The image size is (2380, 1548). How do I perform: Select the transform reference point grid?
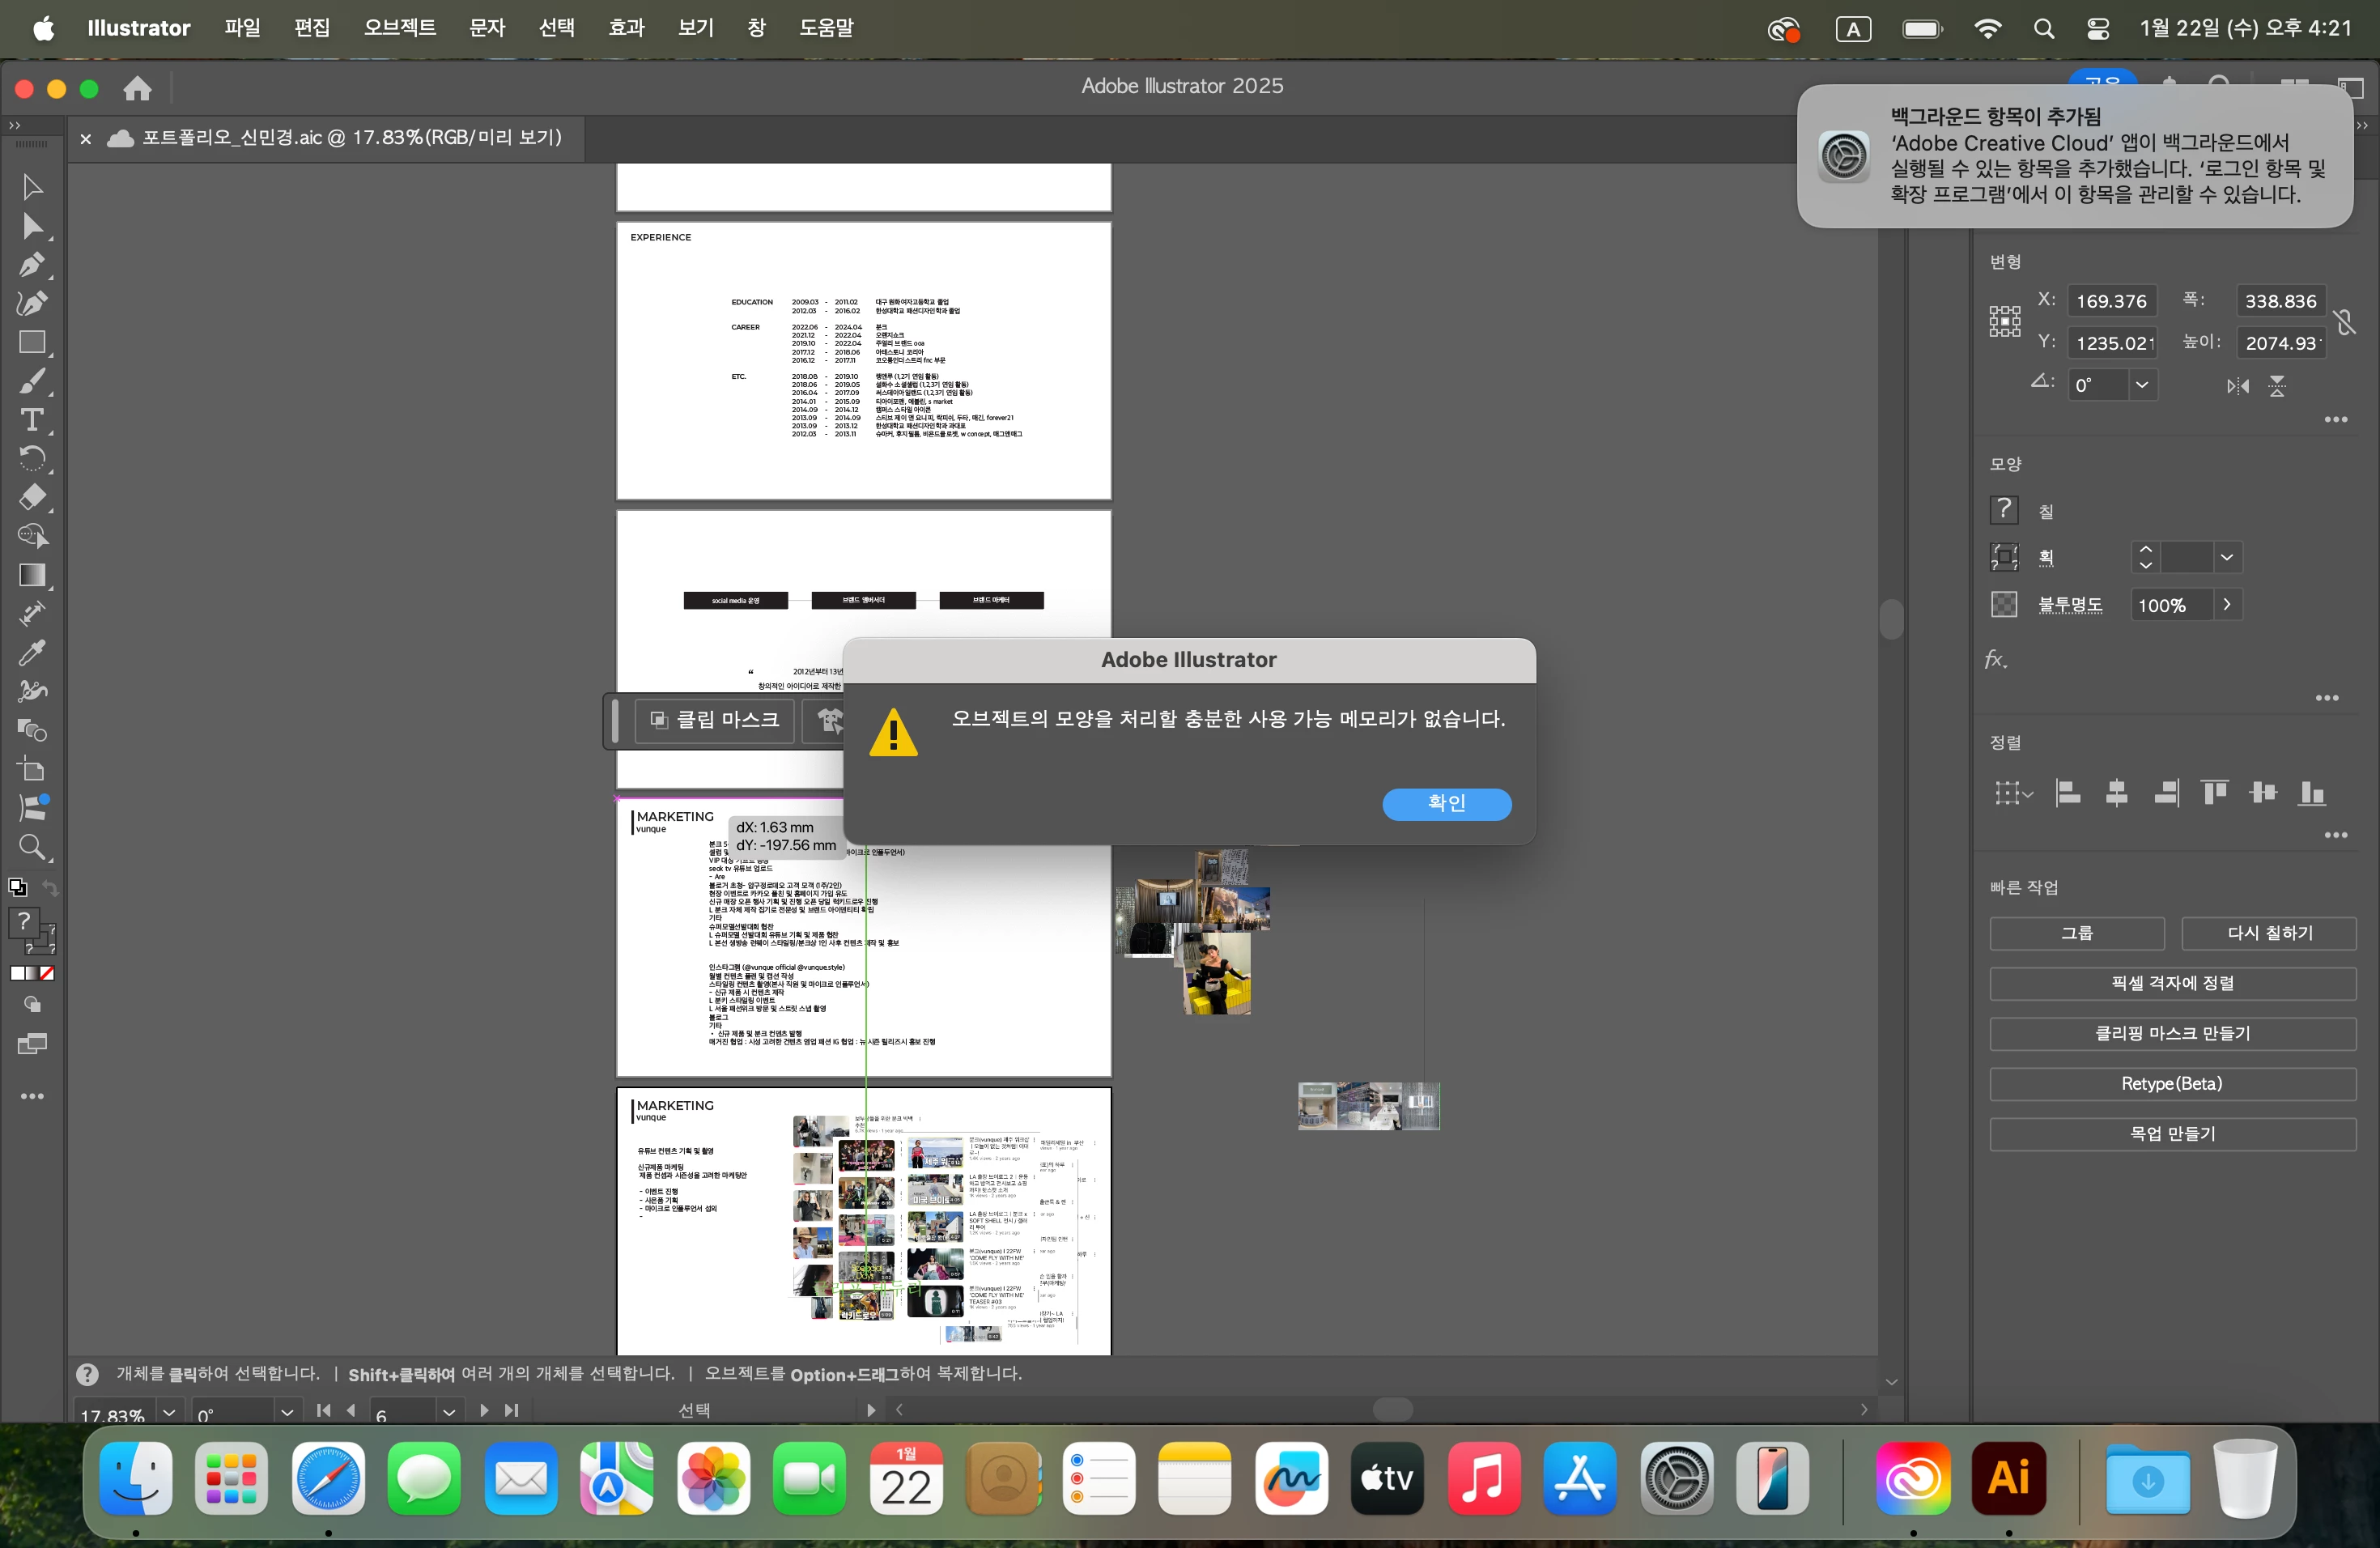click(x=2004, y=322)
